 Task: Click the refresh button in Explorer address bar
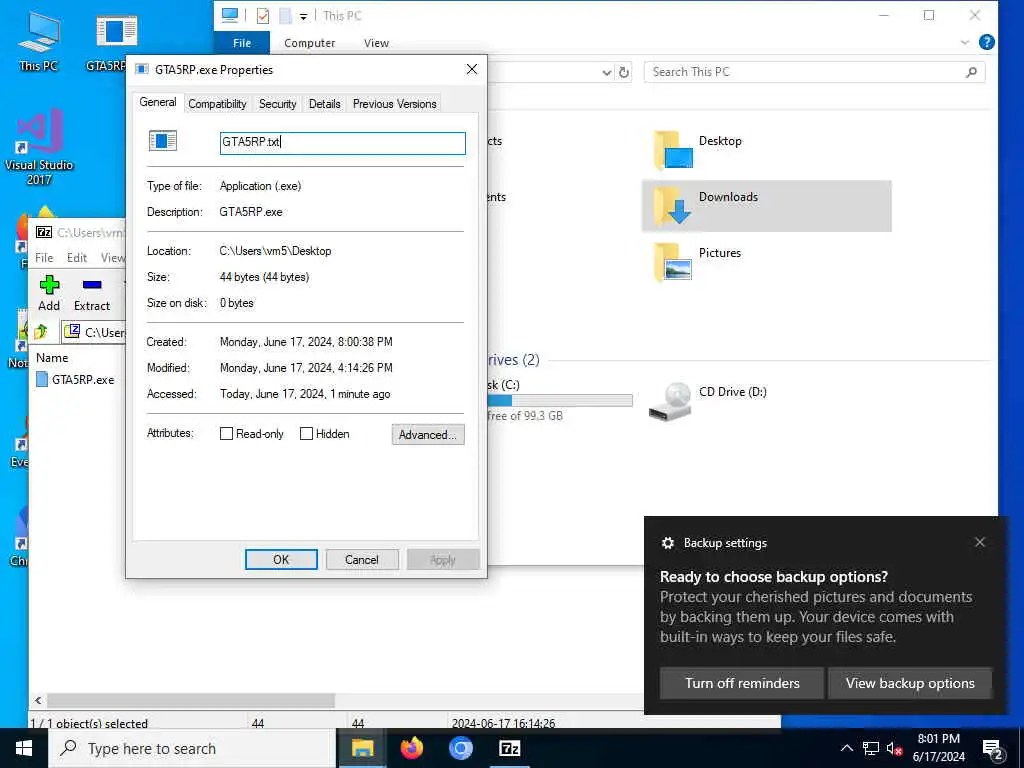click(x=624, y=72)
